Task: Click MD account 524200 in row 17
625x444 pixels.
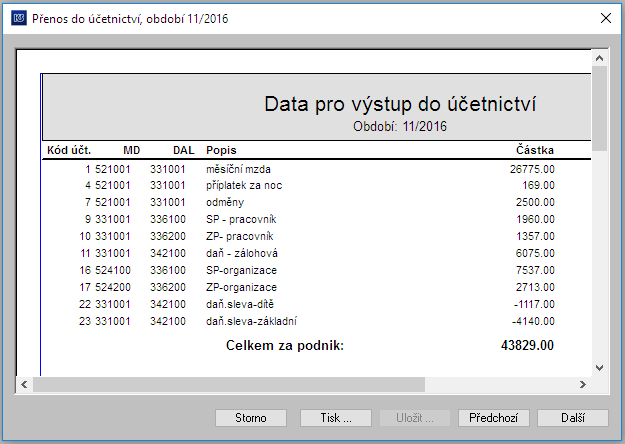Action: (x=113, y=287)
